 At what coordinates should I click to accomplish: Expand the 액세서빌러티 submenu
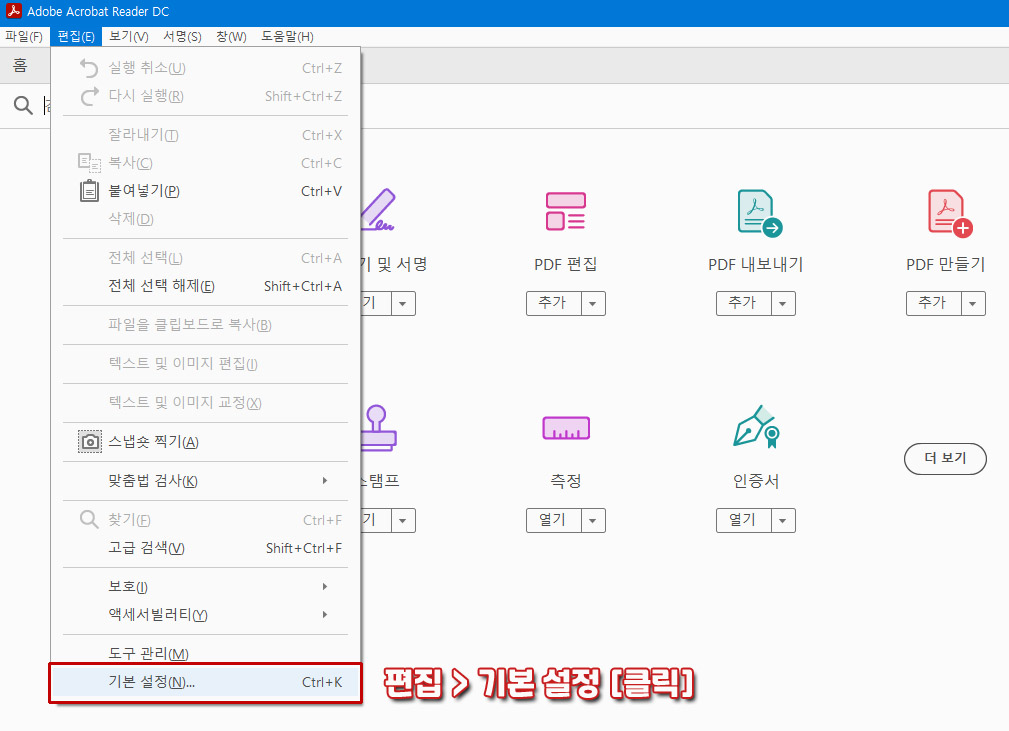(x=205, y=615)
